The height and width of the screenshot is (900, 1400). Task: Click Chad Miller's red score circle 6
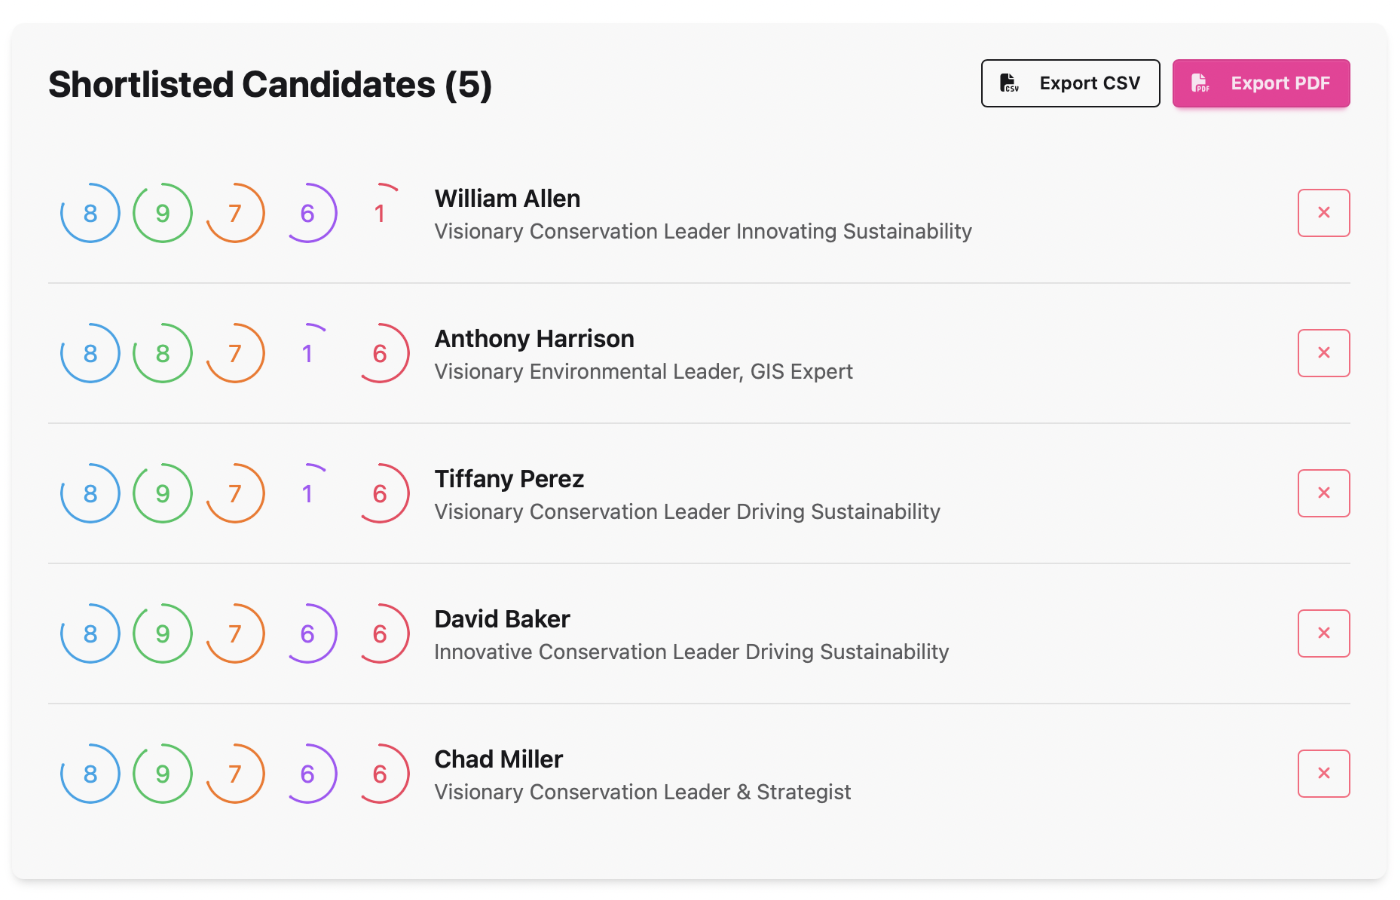click(380, 773)
